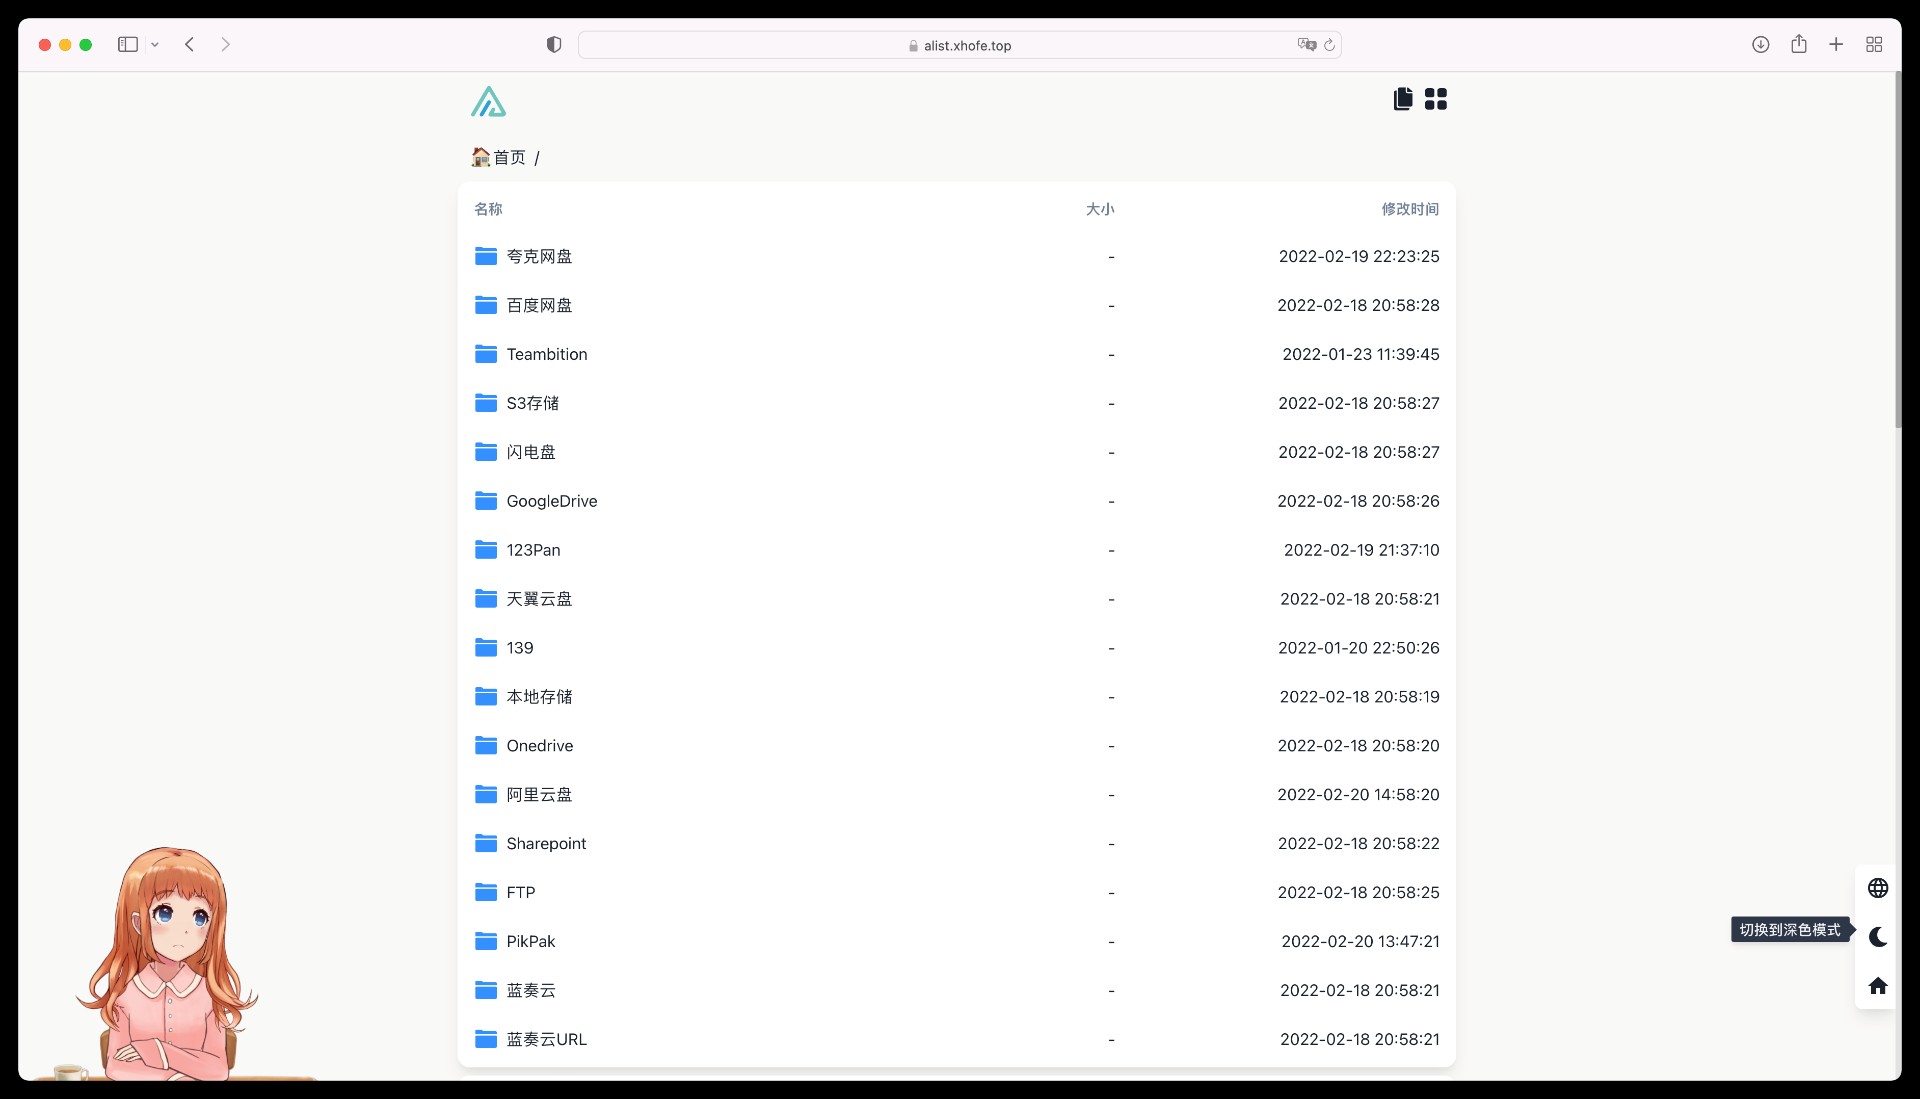Click 首页 breadcrumb link

pos(509,157)
